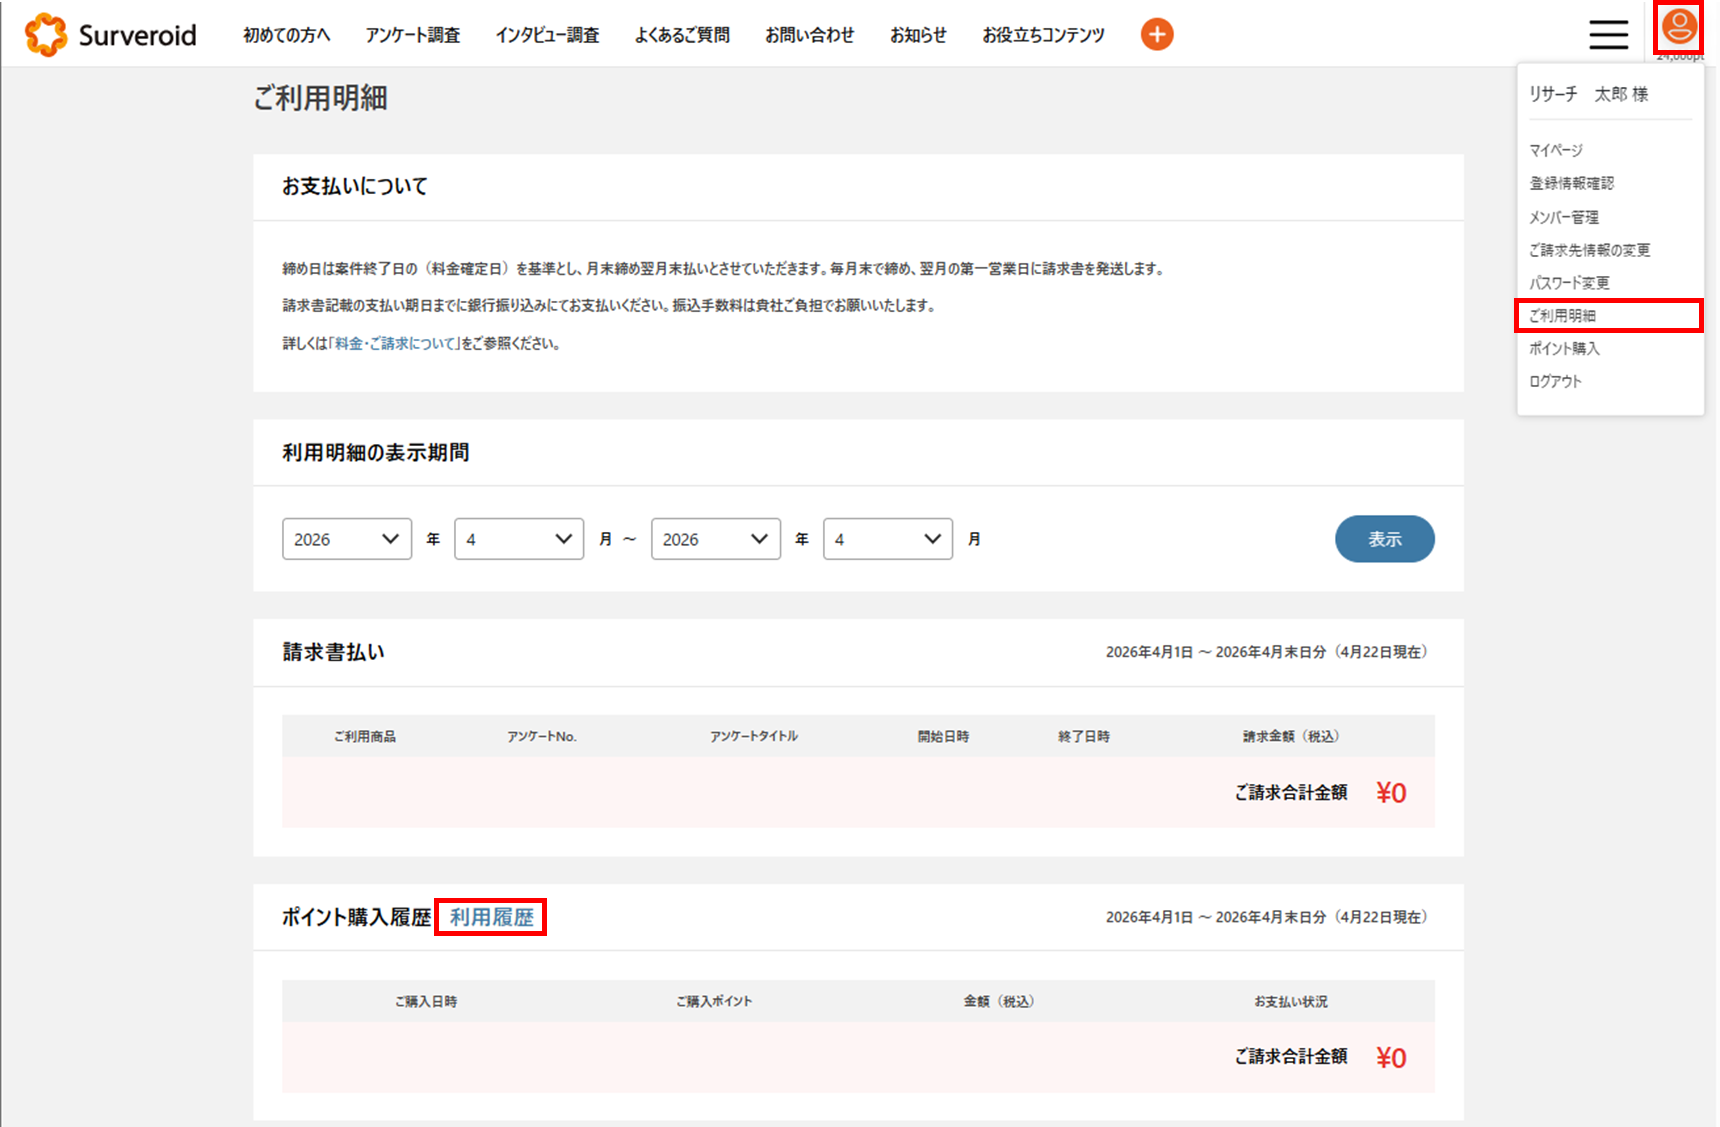Open インタビュー調査 in the navigation bar
Viewport: 1720px width, 1127px height.
pos(547,35)
